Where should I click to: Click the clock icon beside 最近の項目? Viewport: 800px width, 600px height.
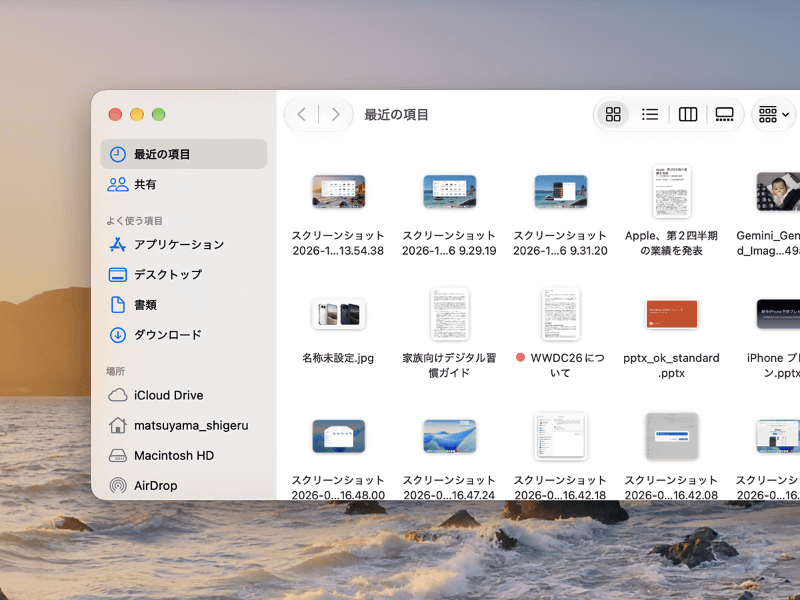pos(118,154)
